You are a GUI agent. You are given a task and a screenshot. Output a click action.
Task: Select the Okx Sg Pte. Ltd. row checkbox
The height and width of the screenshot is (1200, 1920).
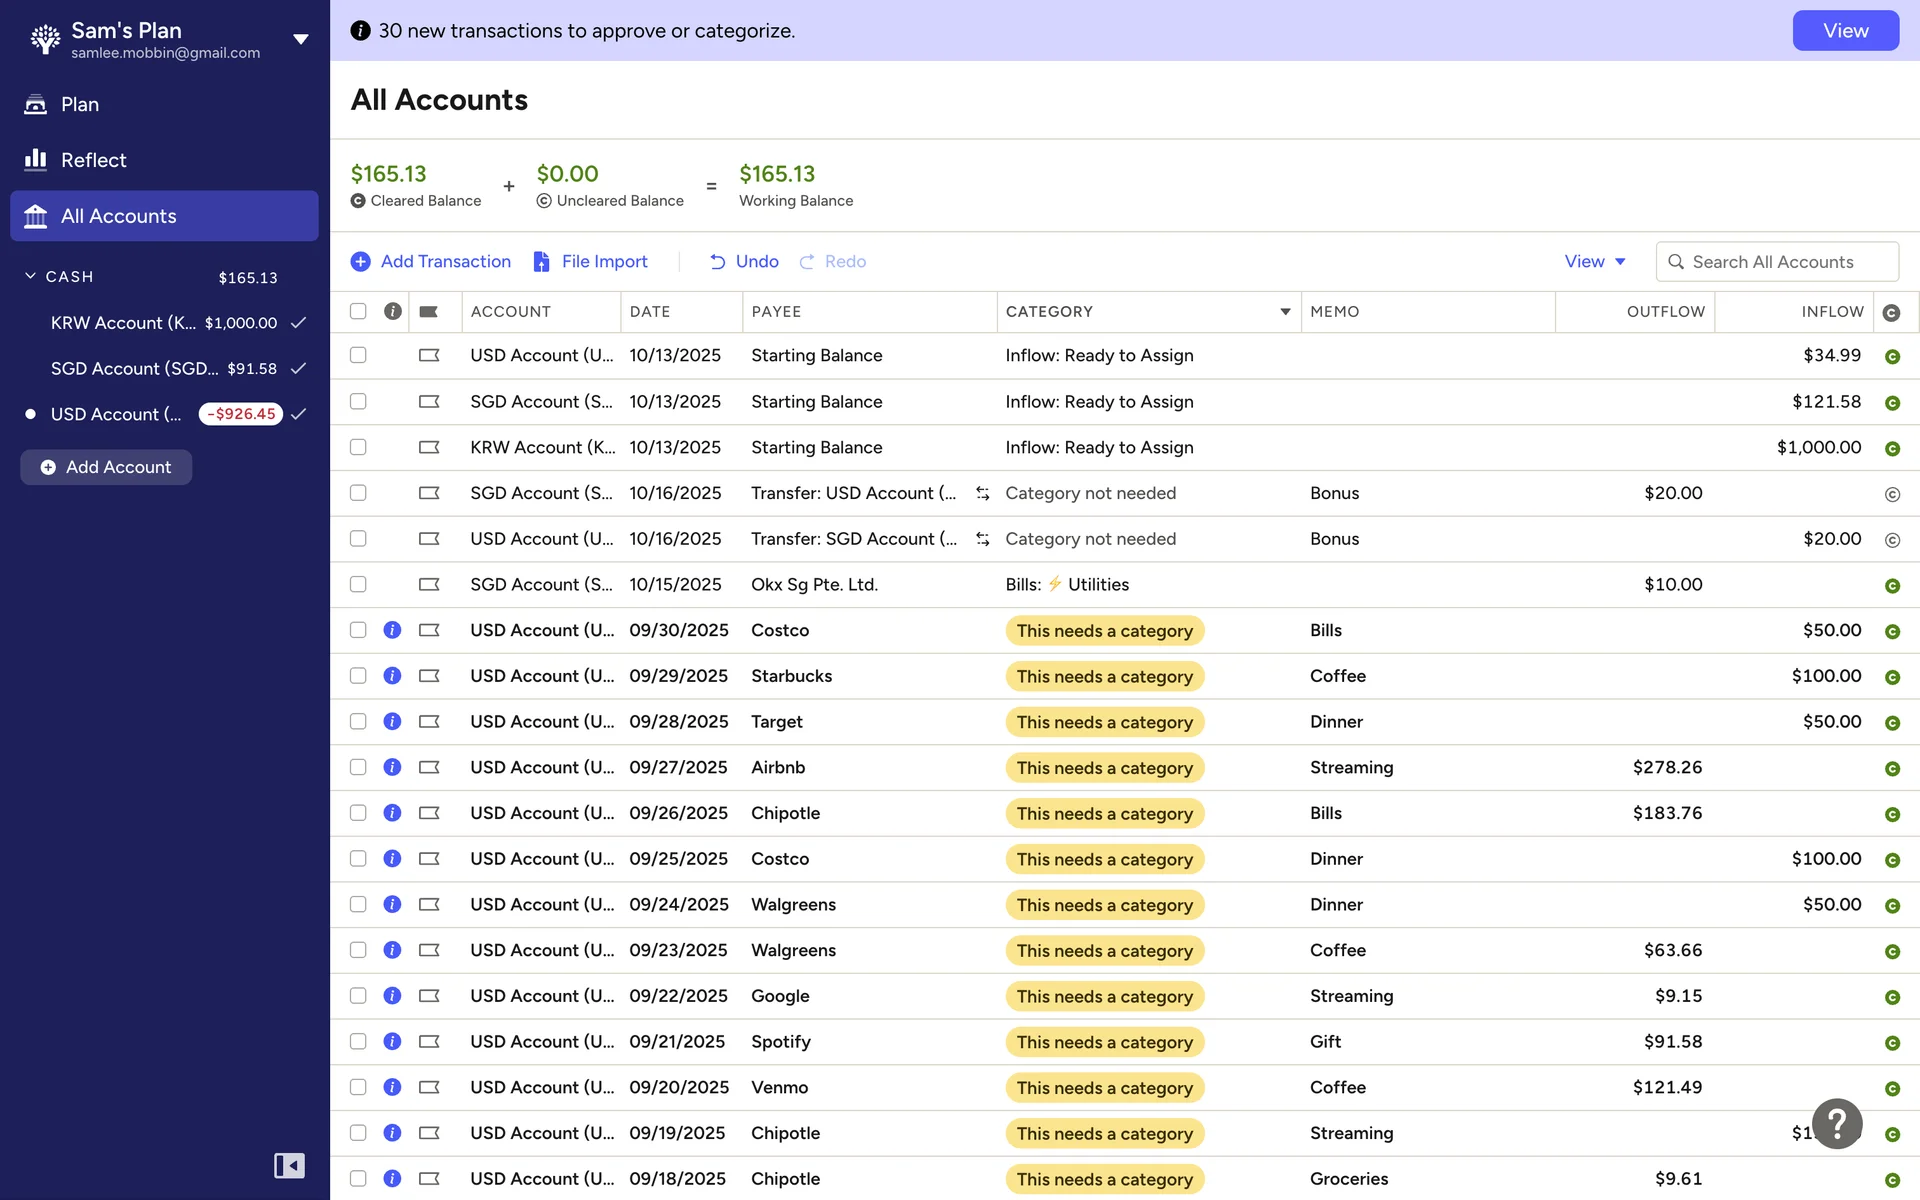[x=358, y=585]
